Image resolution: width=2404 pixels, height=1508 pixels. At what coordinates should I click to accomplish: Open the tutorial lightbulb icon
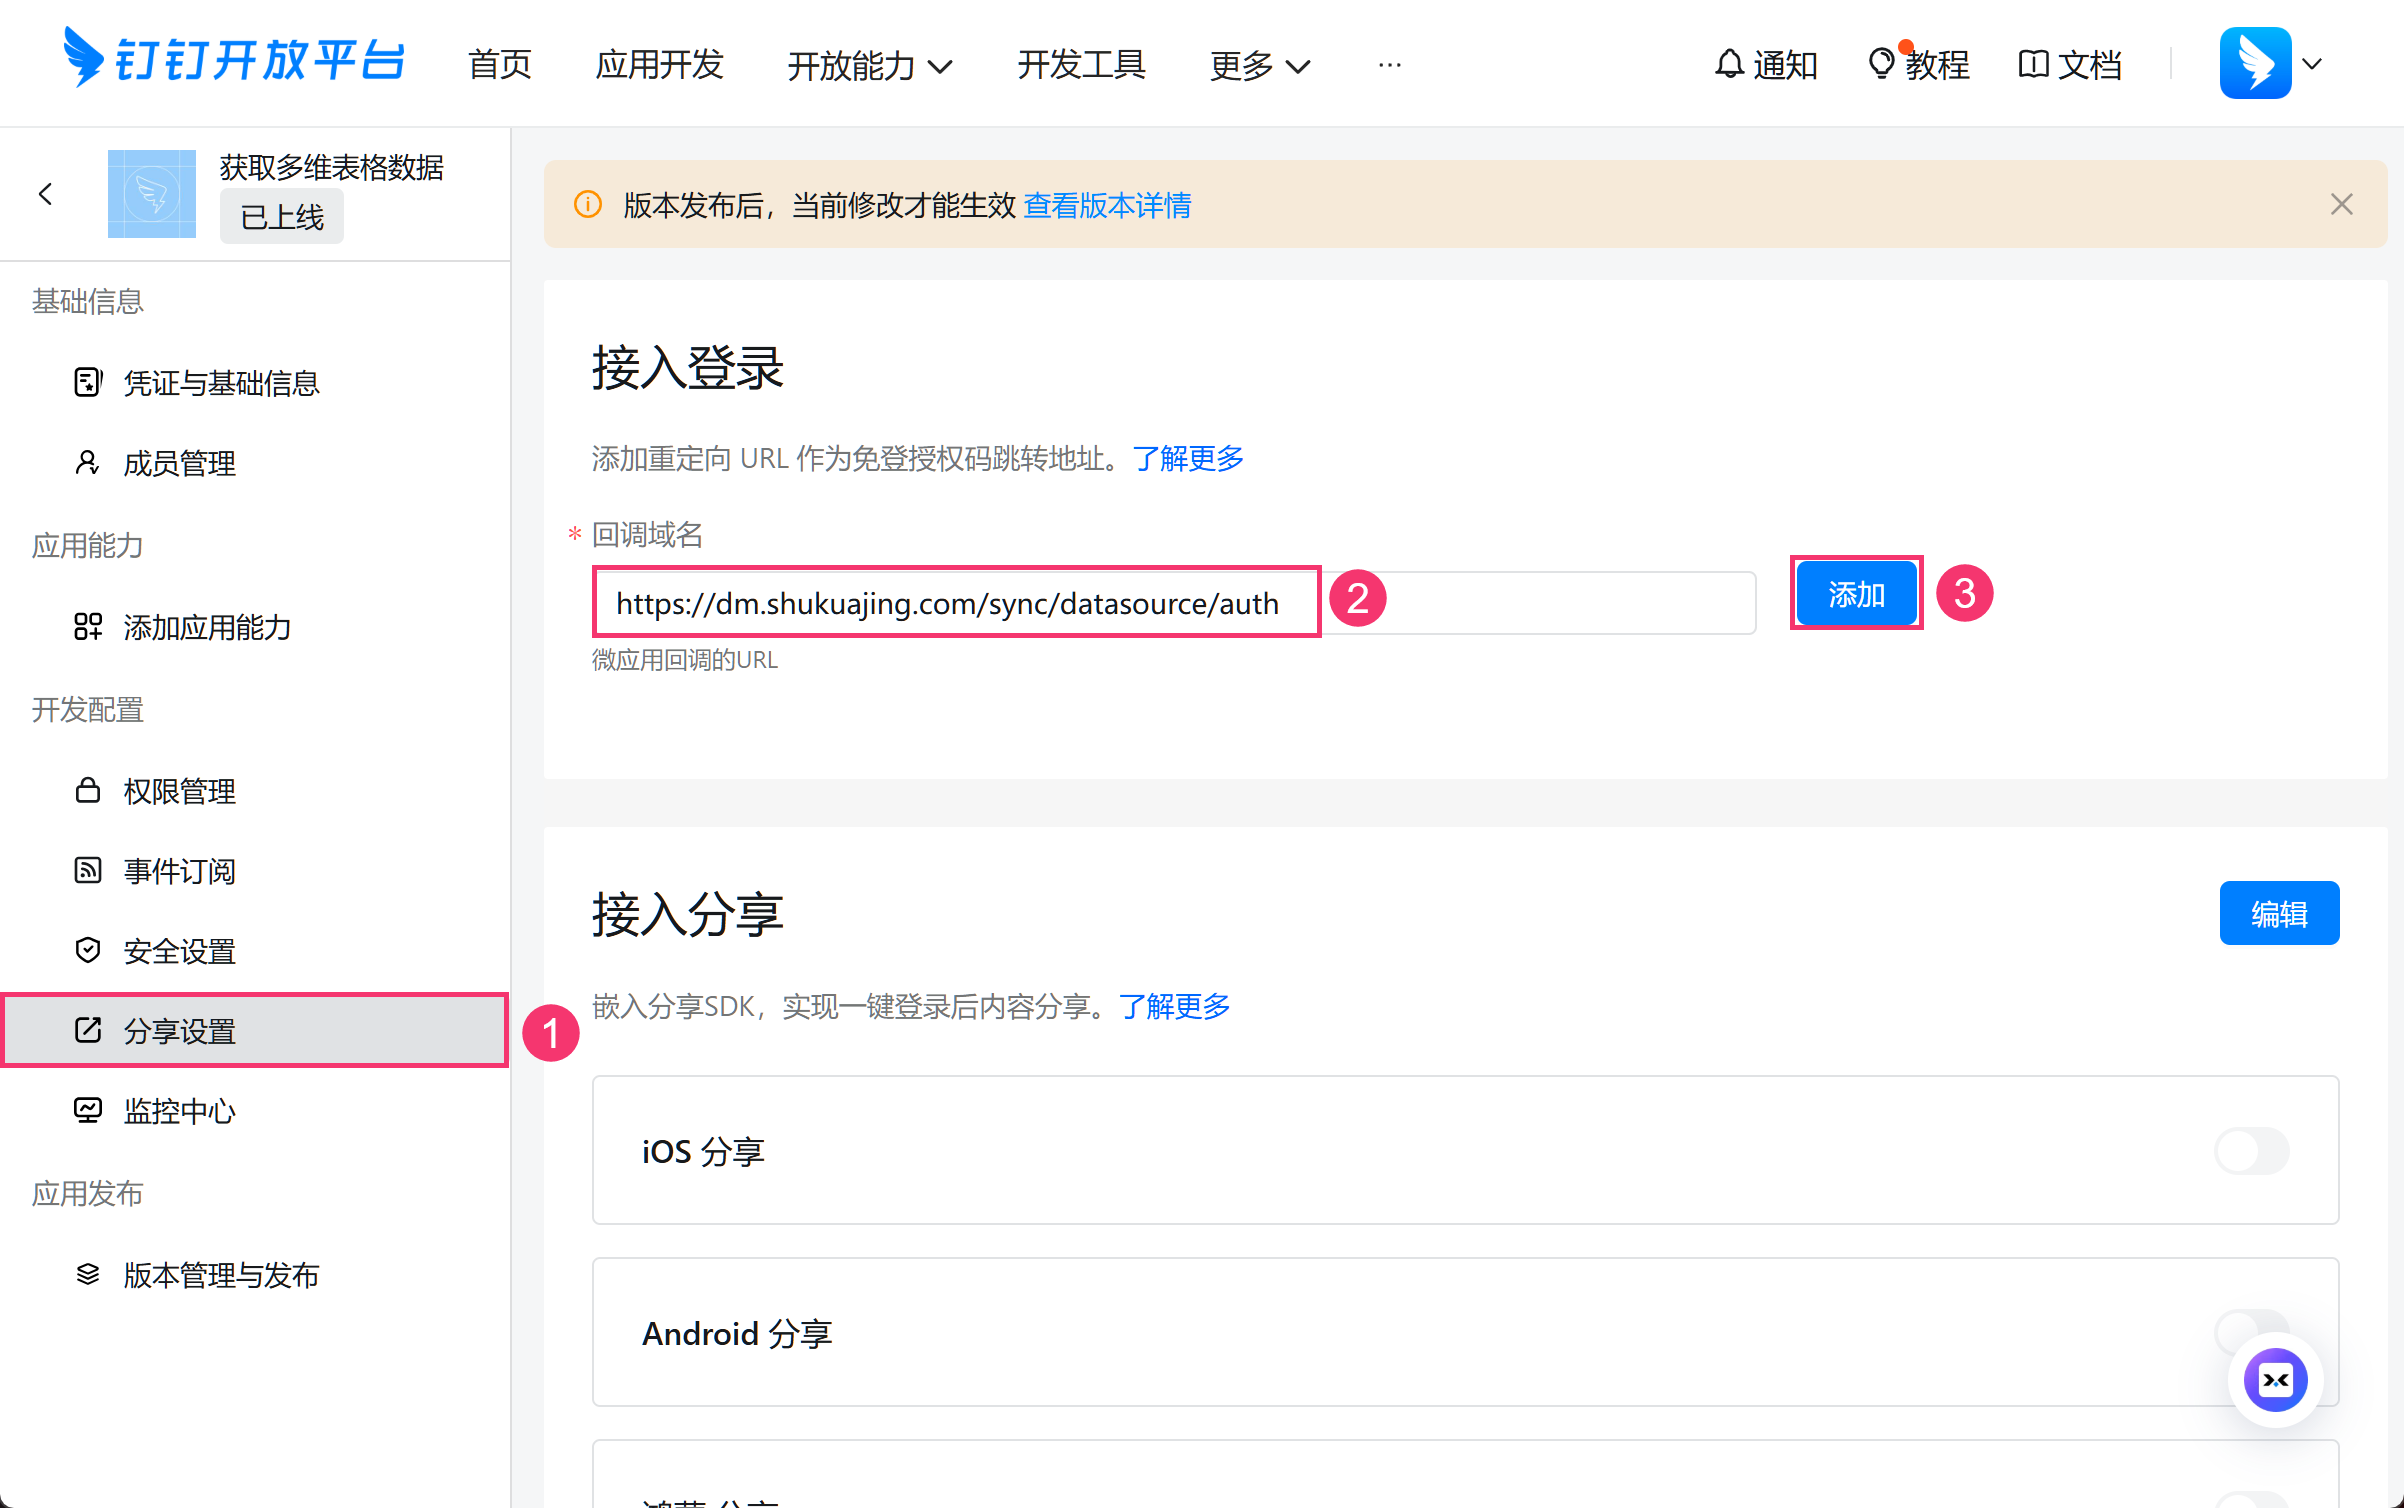[x=1881, y=64]
